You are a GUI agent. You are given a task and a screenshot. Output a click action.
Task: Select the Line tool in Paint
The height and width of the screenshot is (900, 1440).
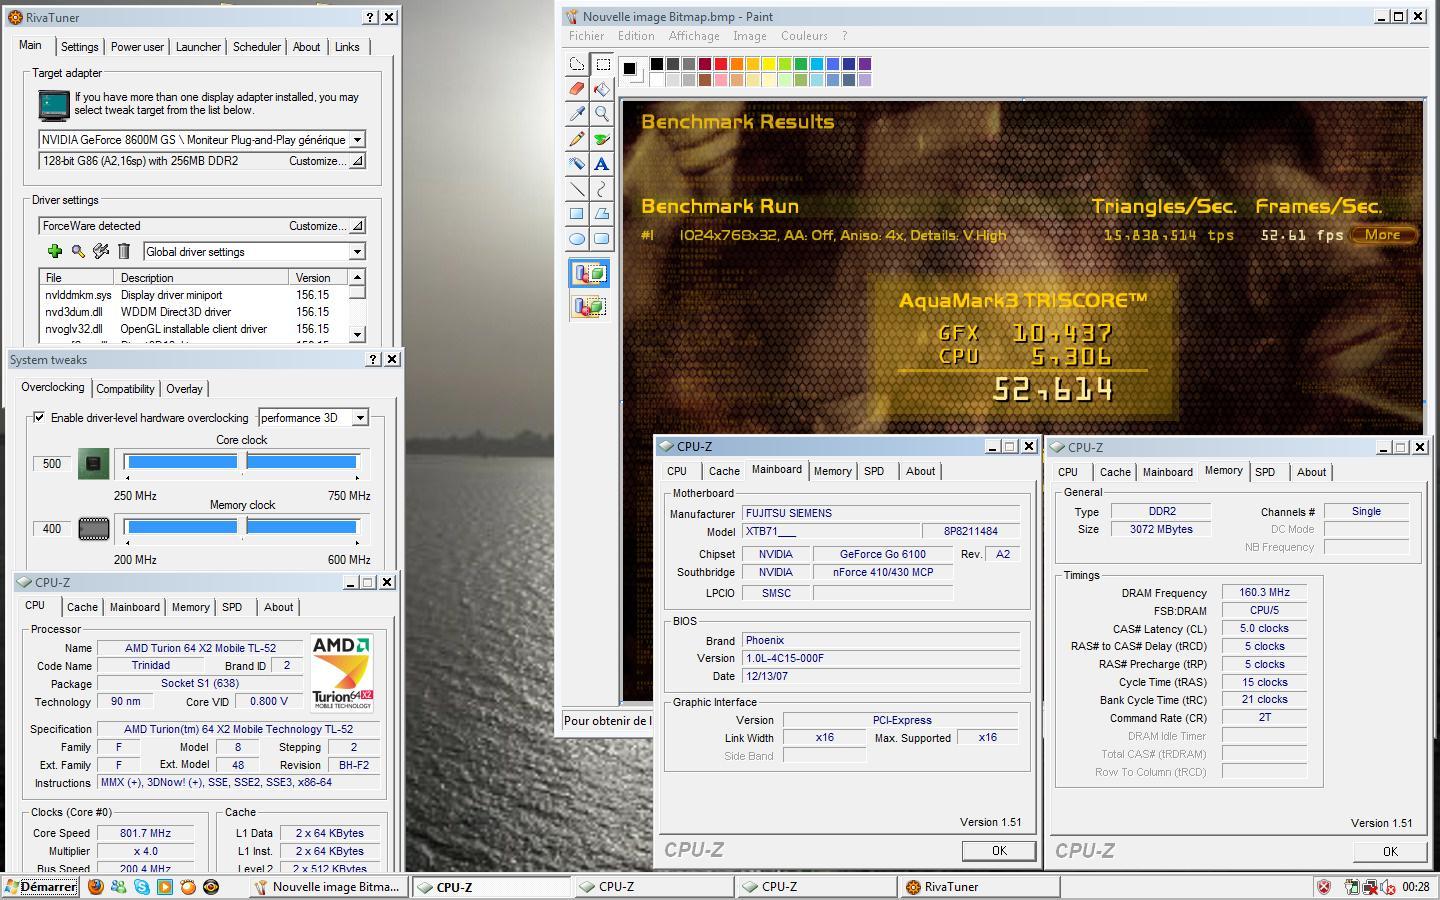click(577, 188)
